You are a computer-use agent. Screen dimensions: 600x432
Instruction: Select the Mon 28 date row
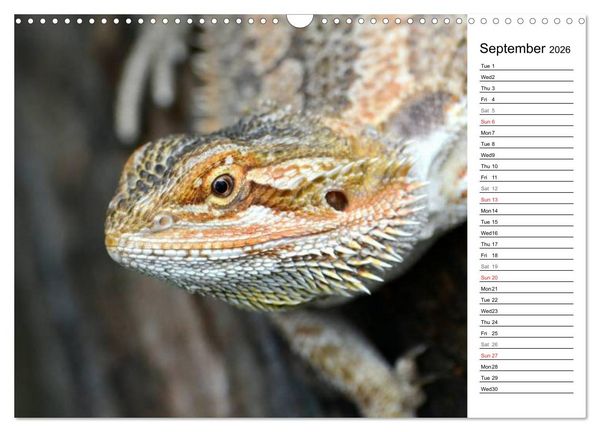click(x=527, y=367)
